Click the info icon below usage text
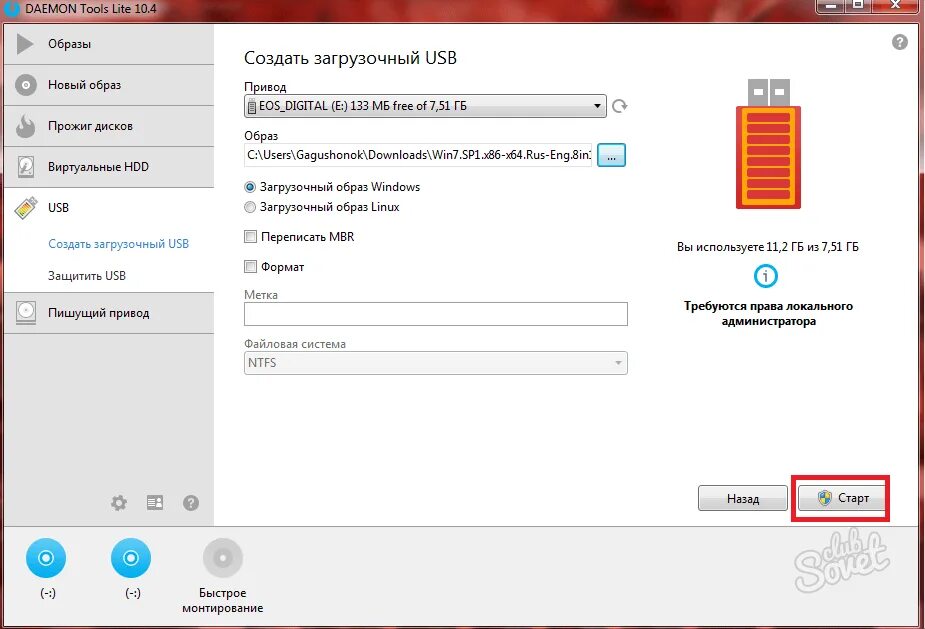The width and height of the screenshot is (925, 629). [766, 276]
